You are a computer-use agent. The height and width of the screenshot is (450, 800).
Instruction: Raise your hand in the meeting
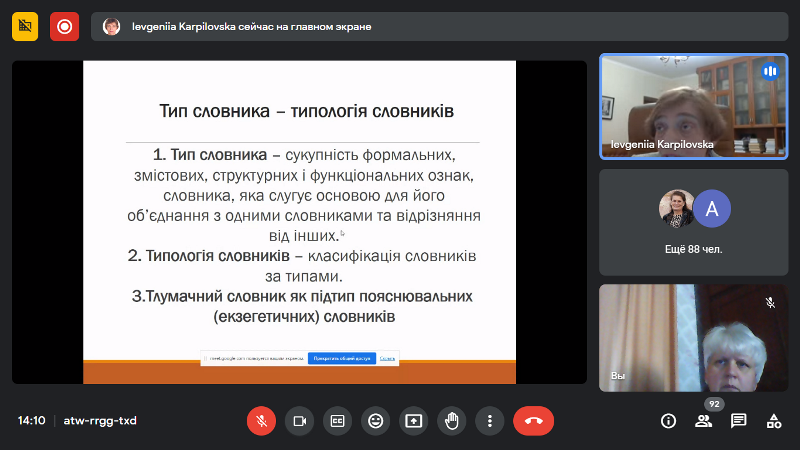point(451,421)
